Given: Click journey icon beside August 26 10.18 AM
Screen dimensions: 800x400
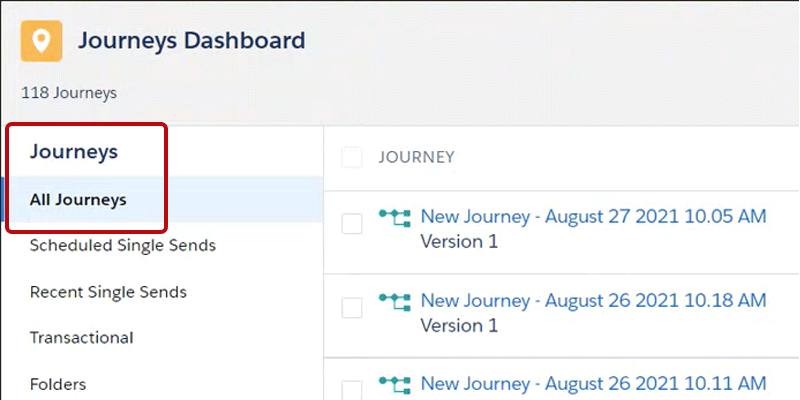Looking at the screenshot, I should click(395, 300).
